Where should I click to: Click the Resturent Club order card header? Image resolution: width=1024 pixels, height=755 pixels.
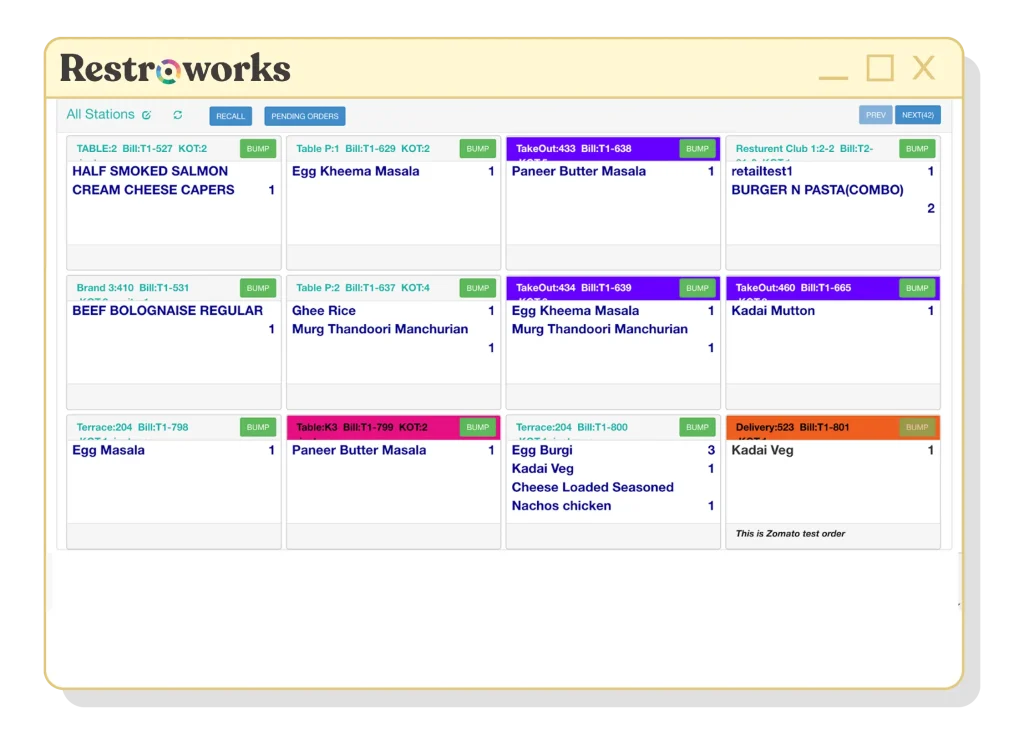click(800, 148)
